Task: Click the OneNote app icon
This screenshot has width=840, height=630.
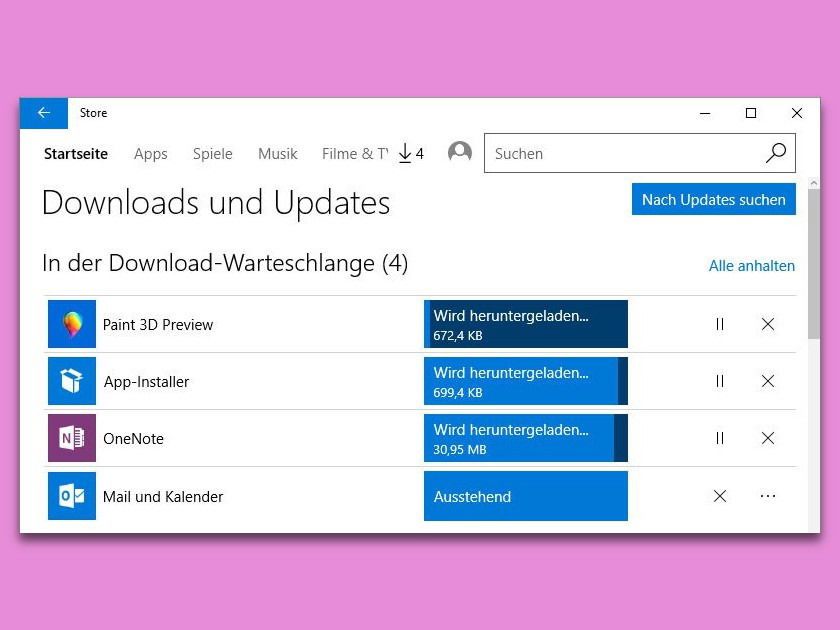Action: pyautogui.click(x=72, y=438)
